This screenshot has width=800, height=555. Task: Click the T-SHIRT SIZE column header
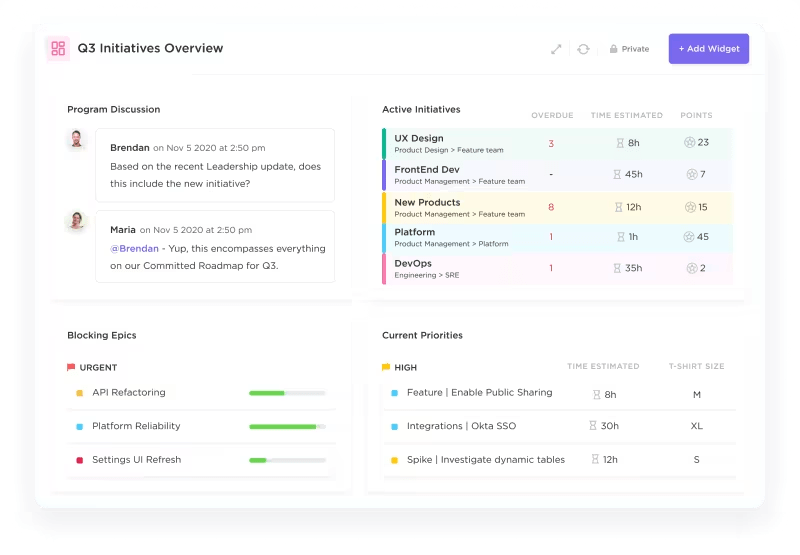696,366
